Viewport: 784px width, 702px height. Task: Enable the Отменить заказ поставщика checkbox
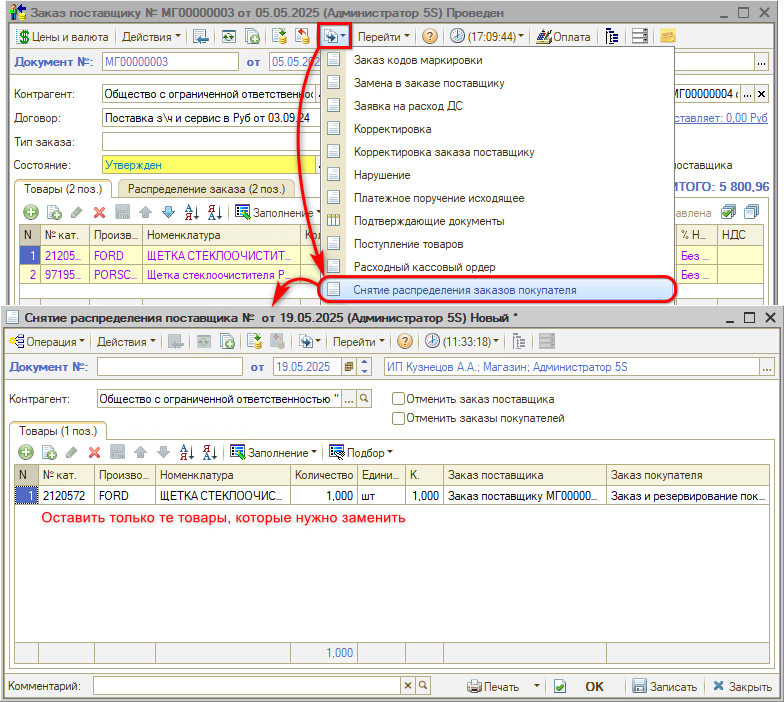(399, 399)
